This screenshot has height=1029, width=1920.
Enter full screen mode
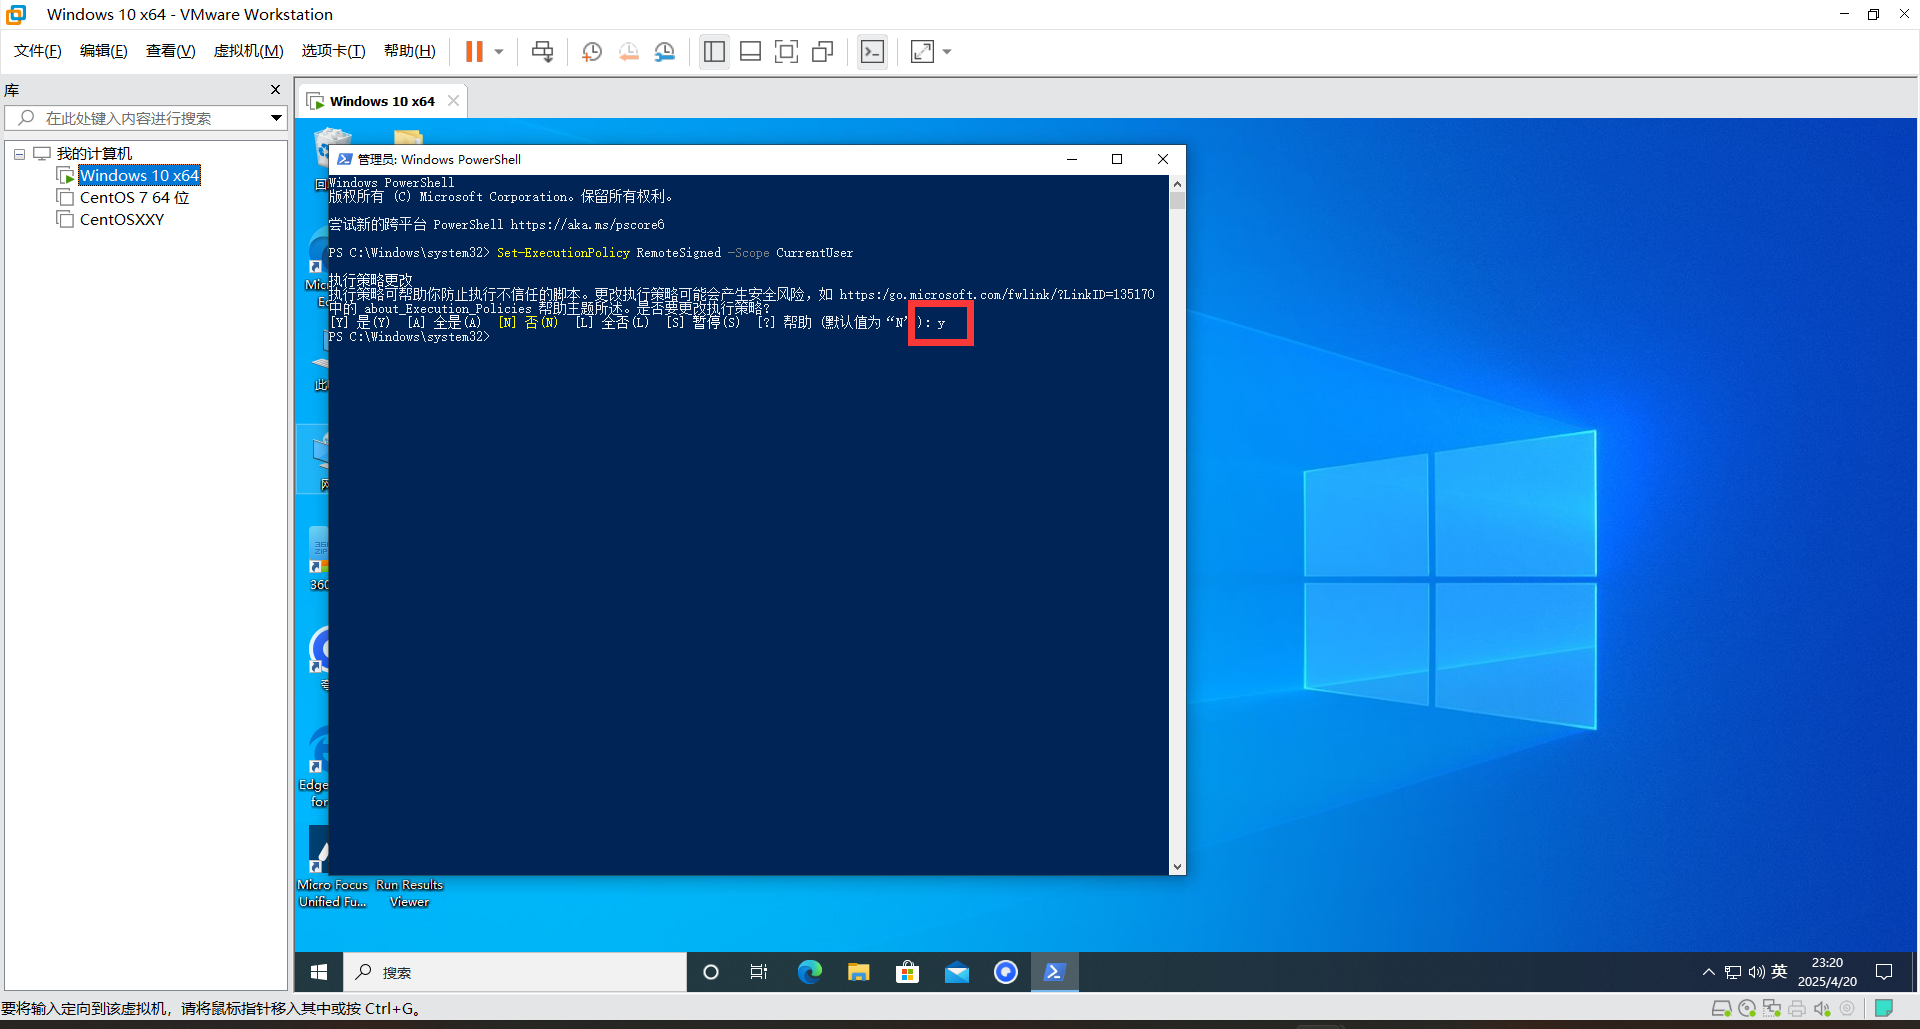coord(786,51)
